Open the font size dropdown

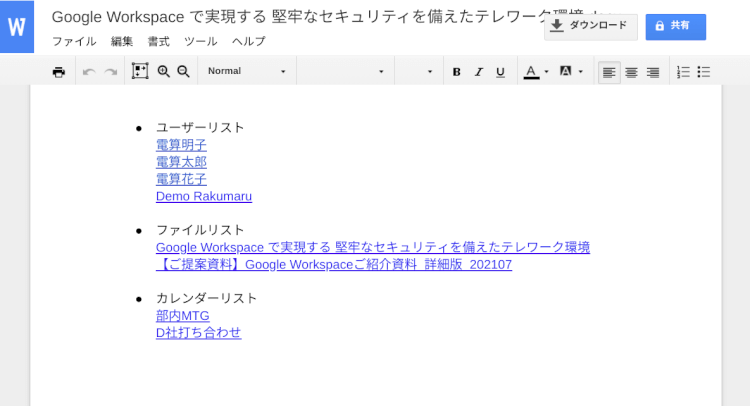click(x=419, y=71)
